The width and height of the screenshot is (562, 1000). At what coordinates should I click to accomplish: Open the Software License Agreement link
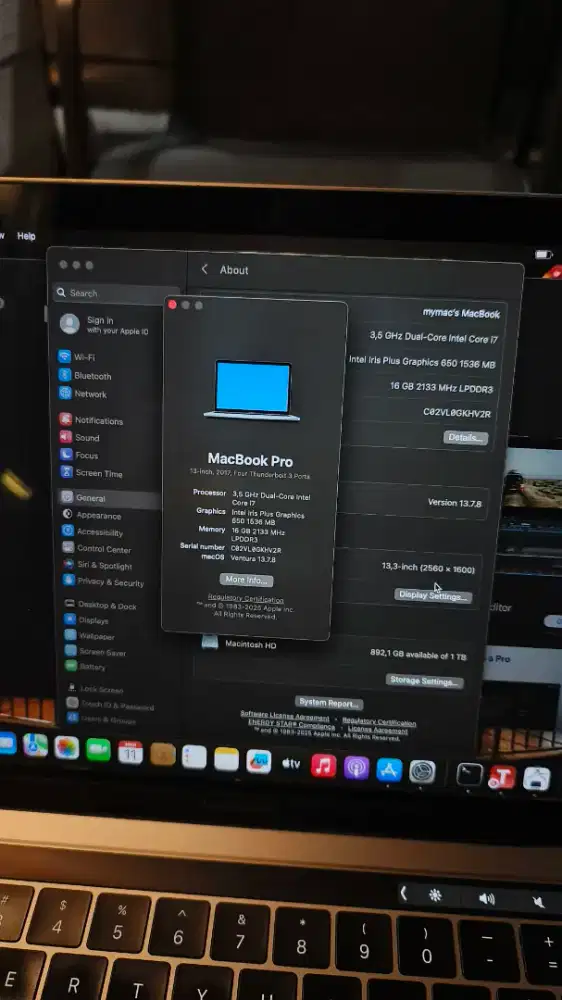(x=285, y=716)
